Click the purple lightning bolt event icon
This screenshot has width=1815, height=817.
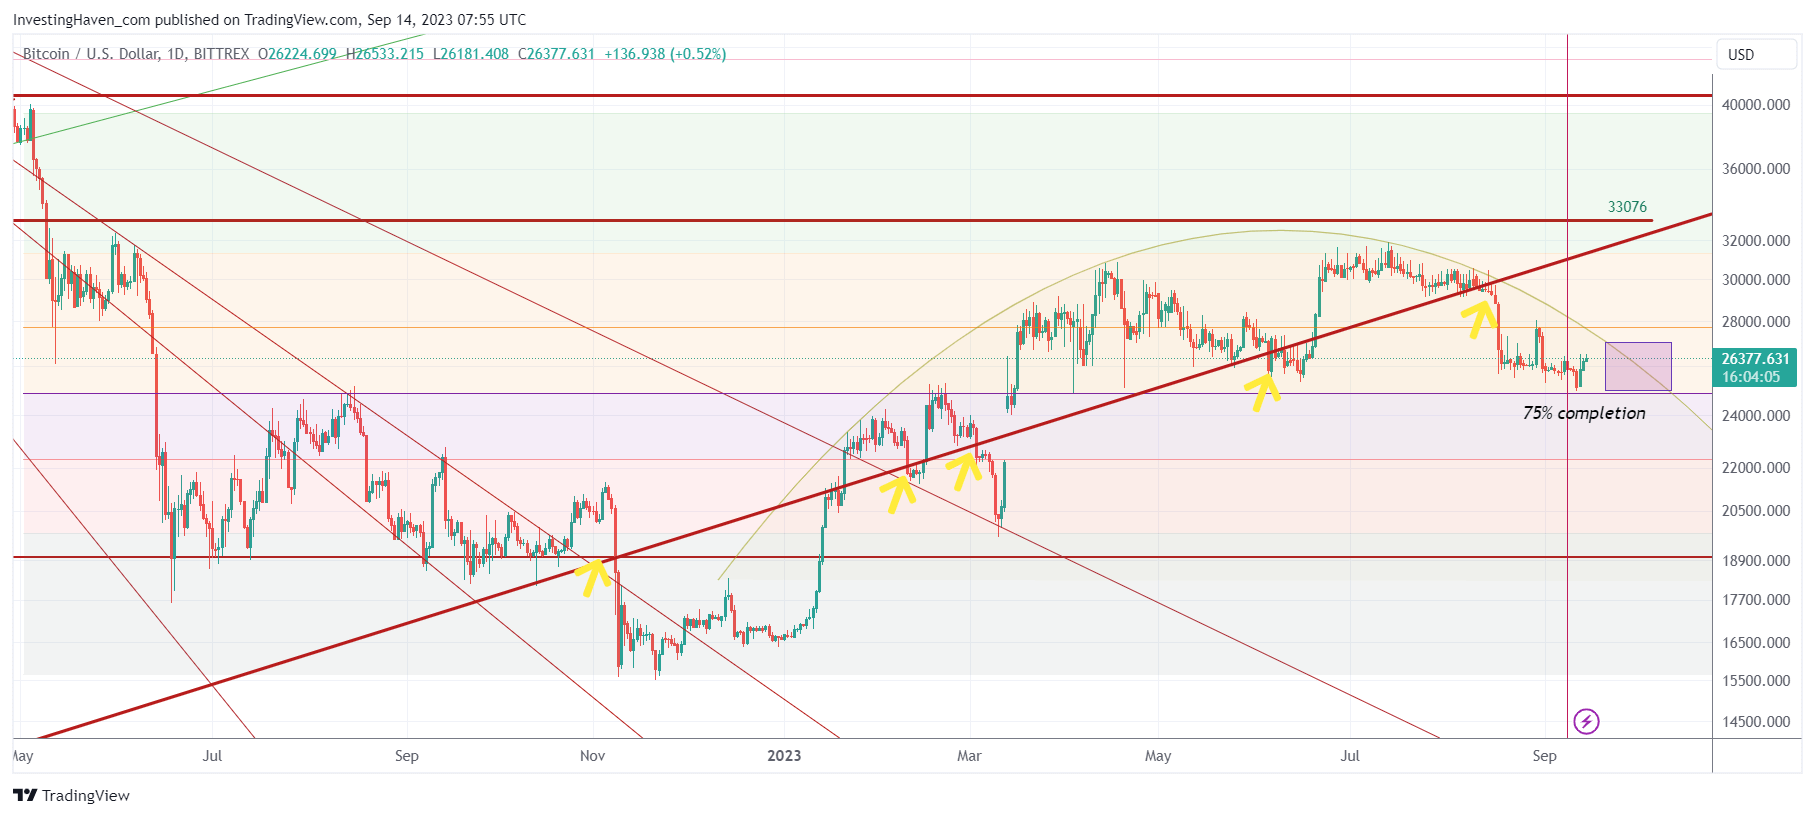pyautogui.click(x=1586, y=721)
